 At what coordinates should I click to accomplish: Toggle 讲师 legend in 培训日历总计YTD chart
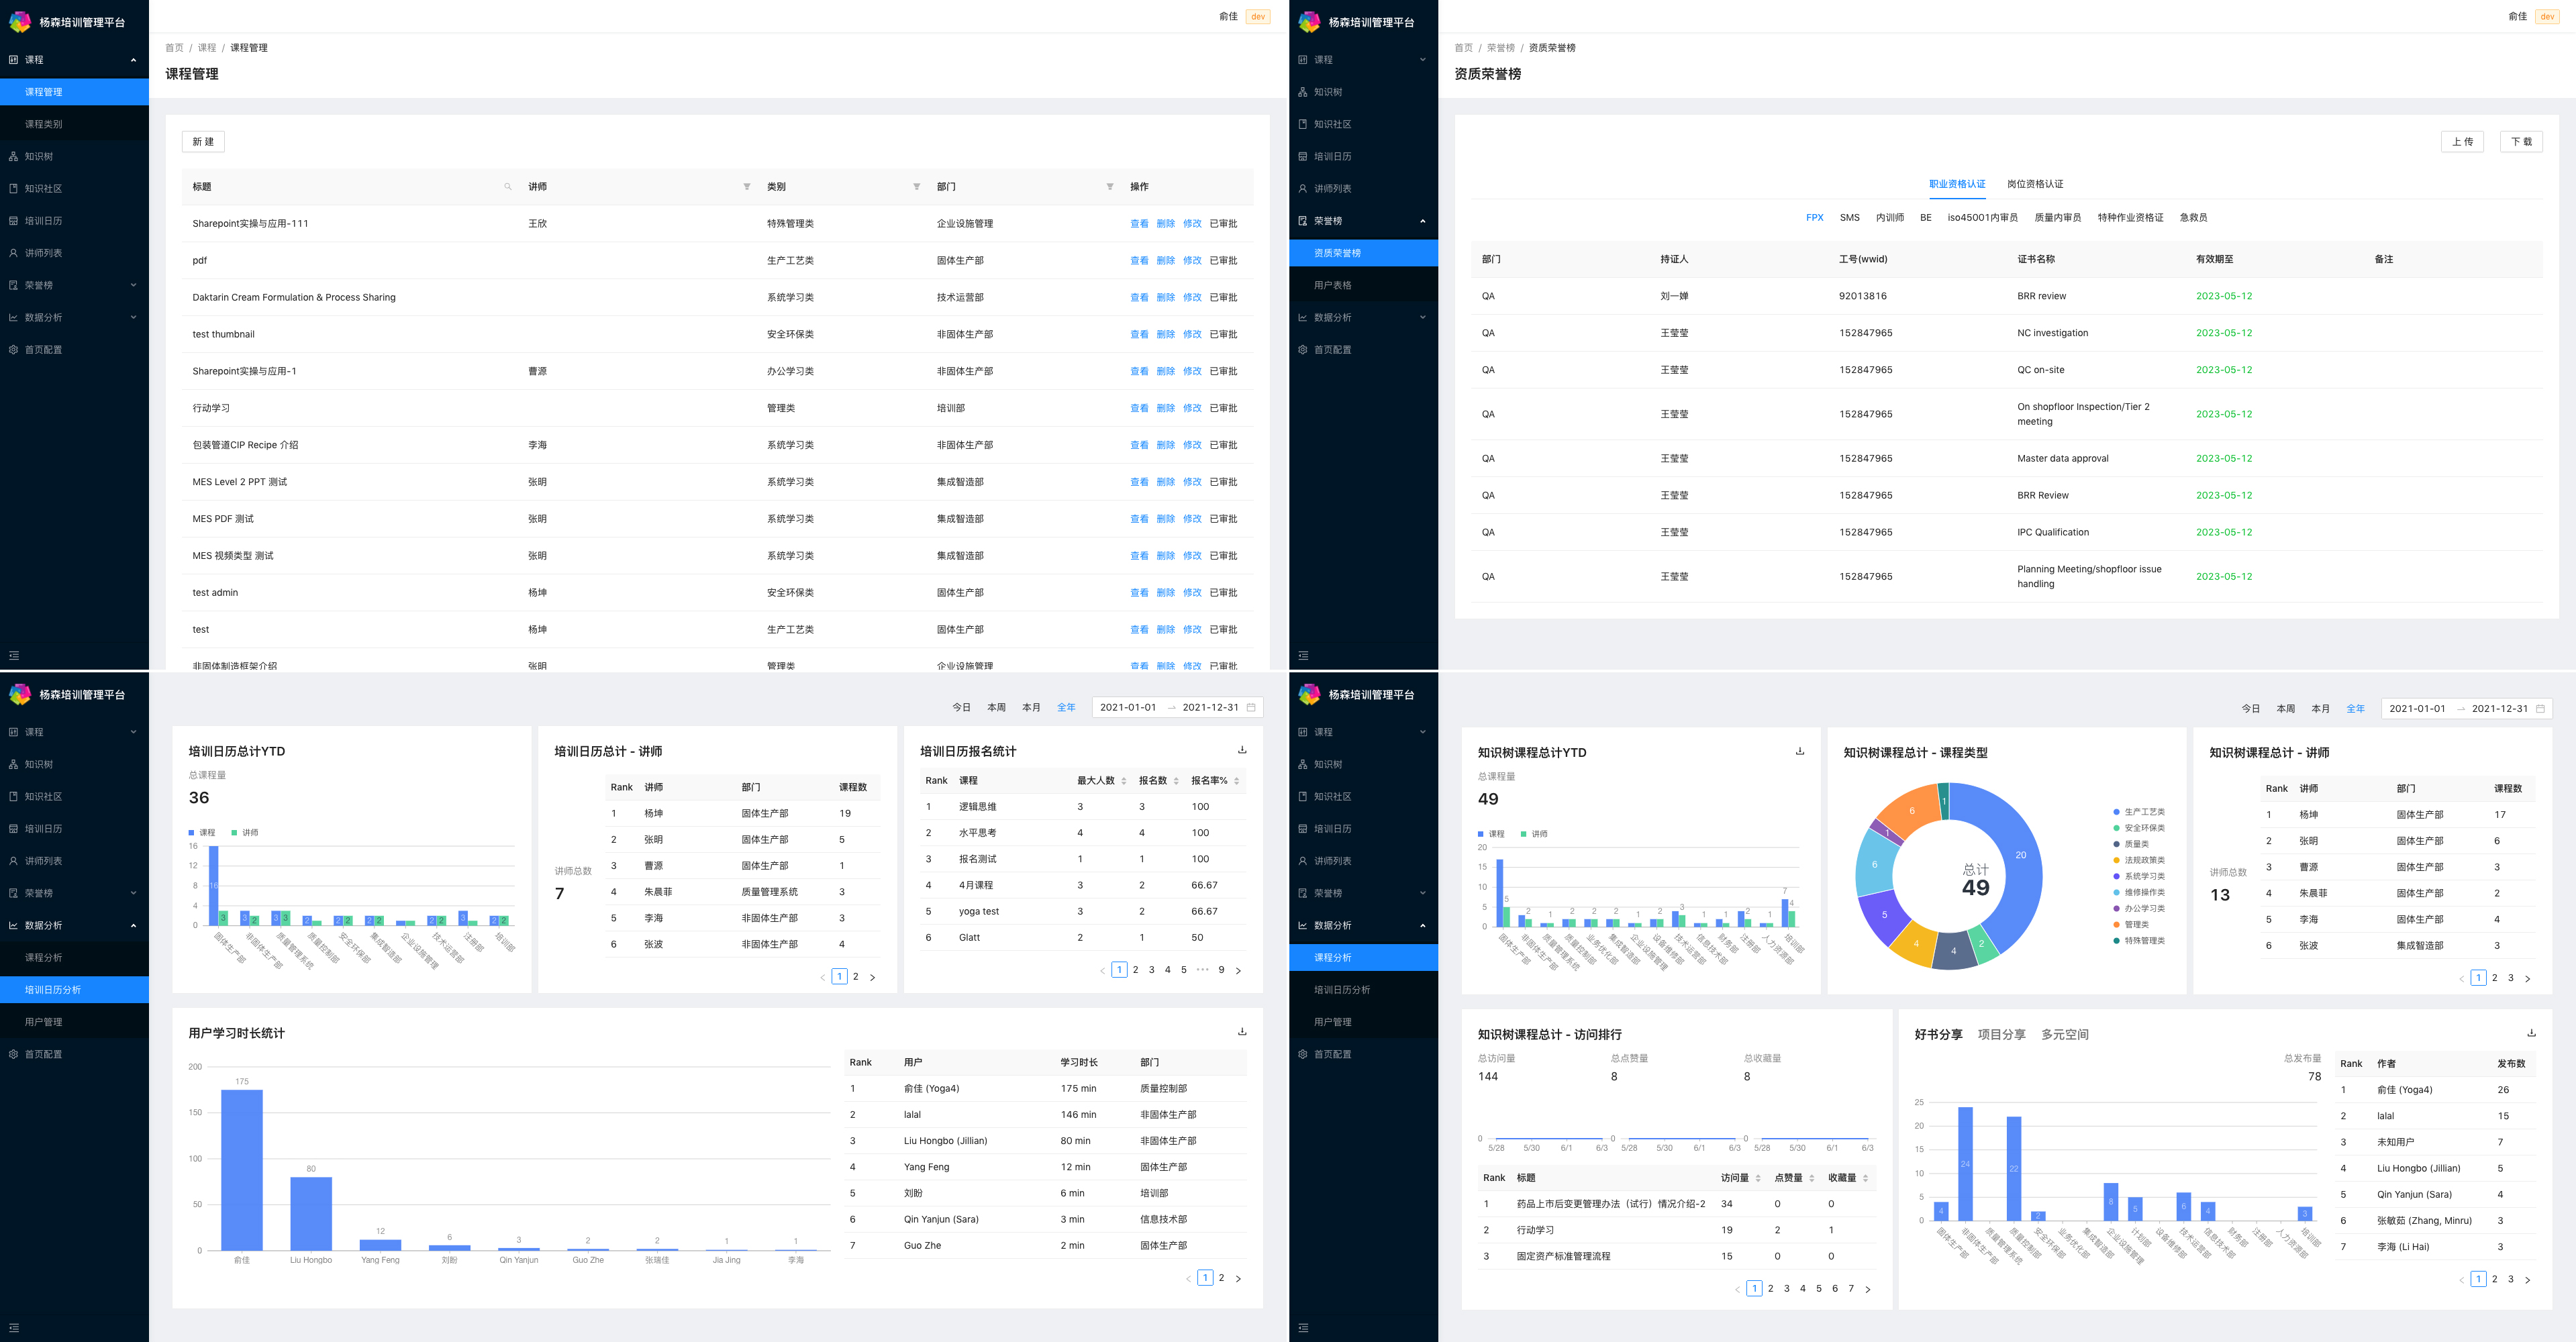[x=245, y=832]
